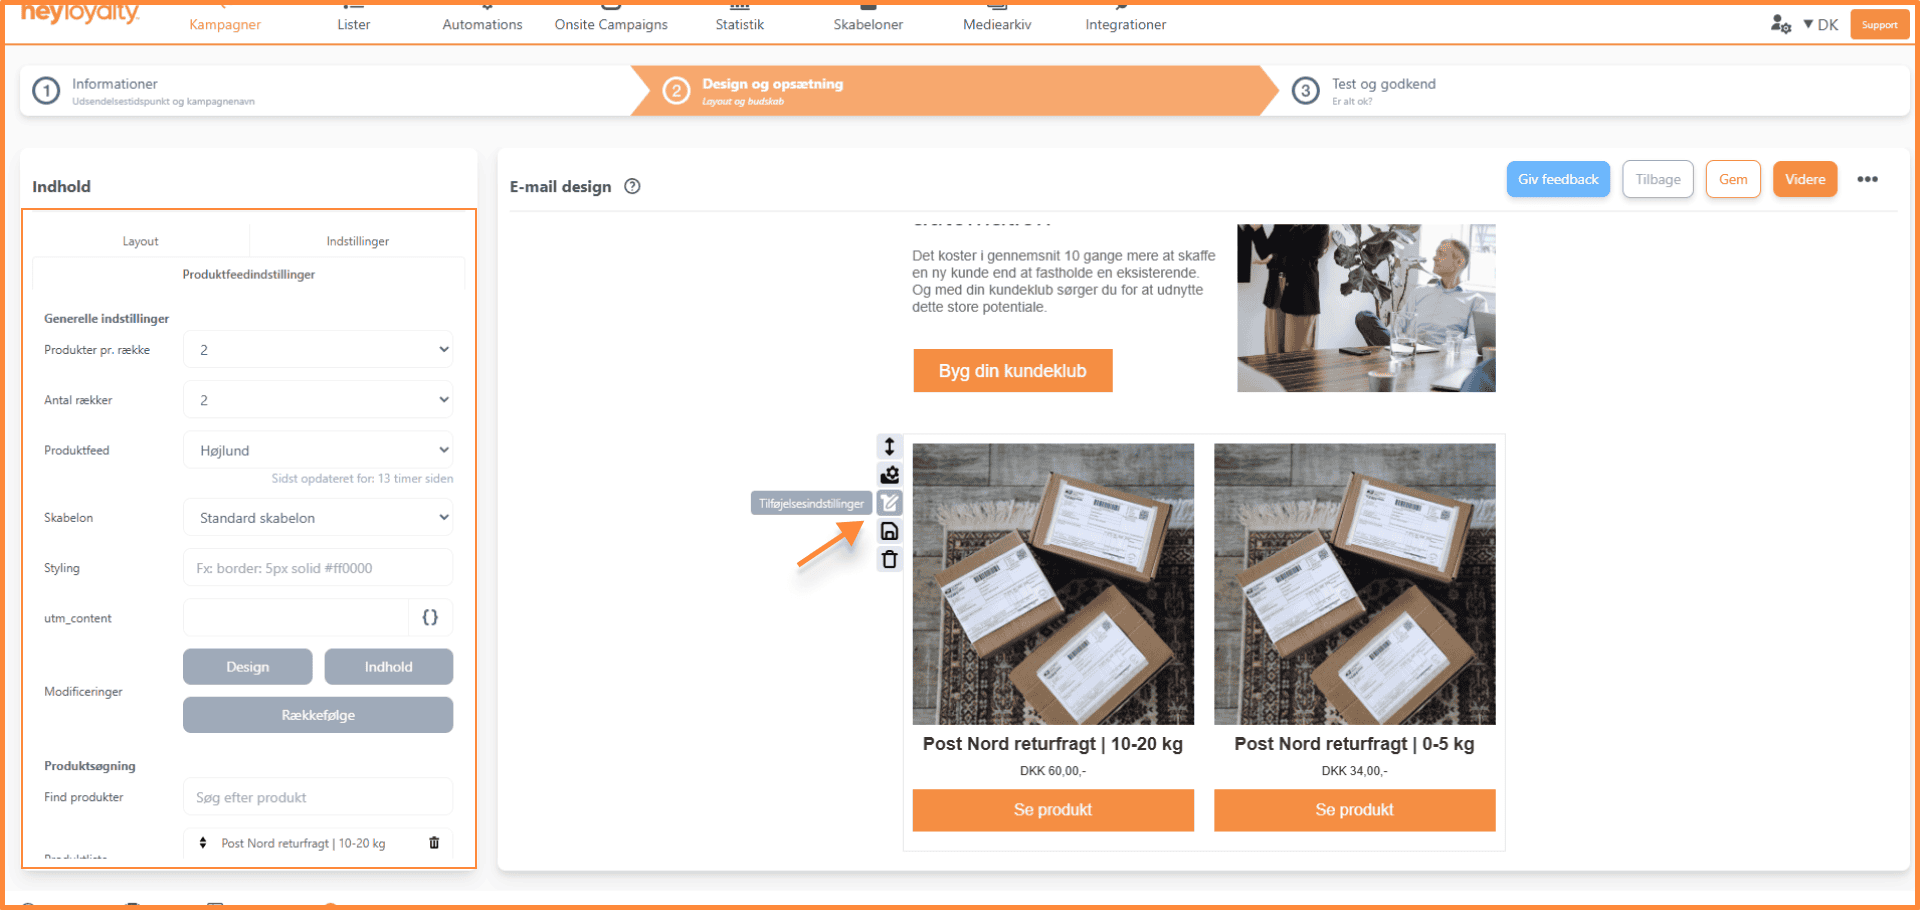Click the Rækkefølge button
Viewport: 1920px width, 910px height.
318,715
